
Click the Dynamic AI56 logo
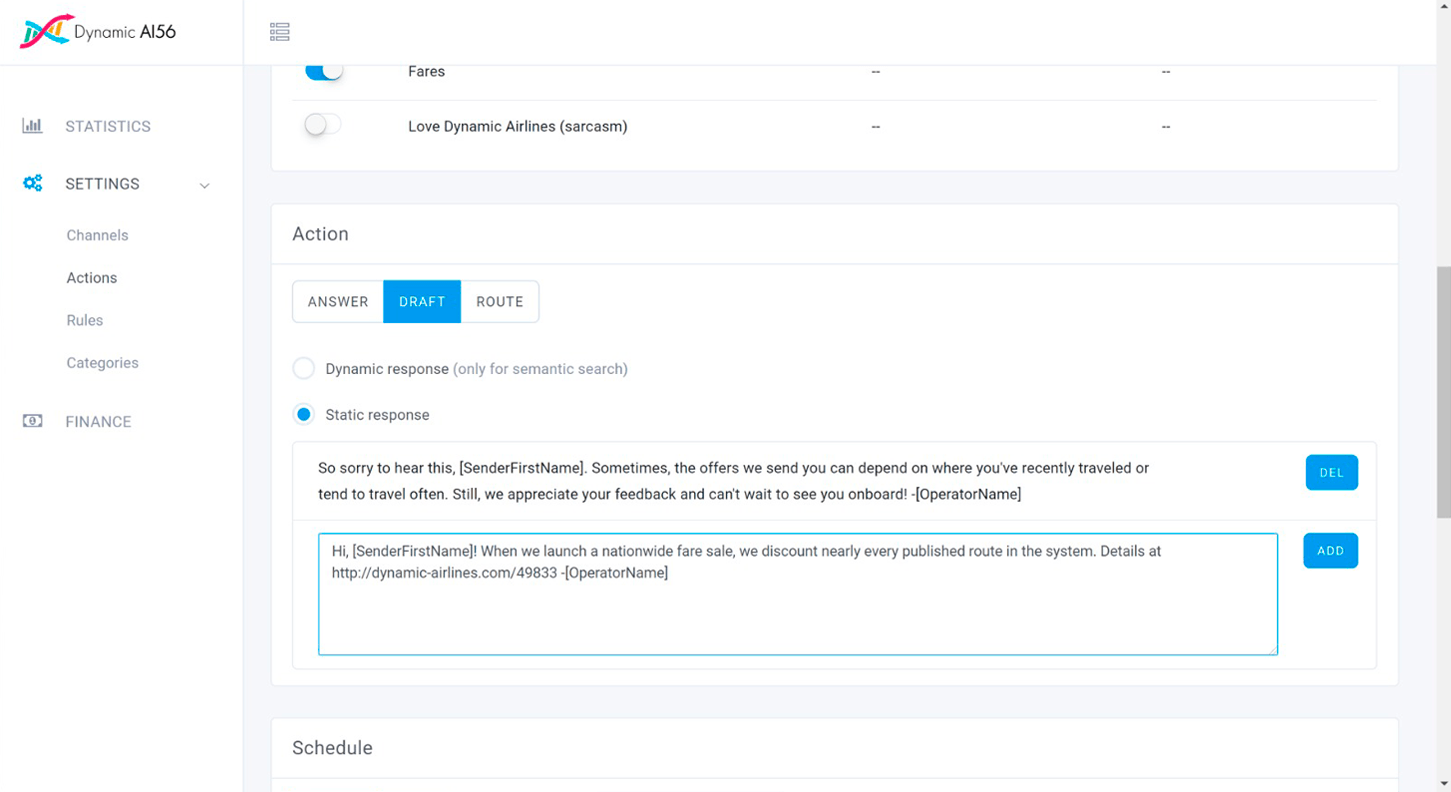click(98, 32)
